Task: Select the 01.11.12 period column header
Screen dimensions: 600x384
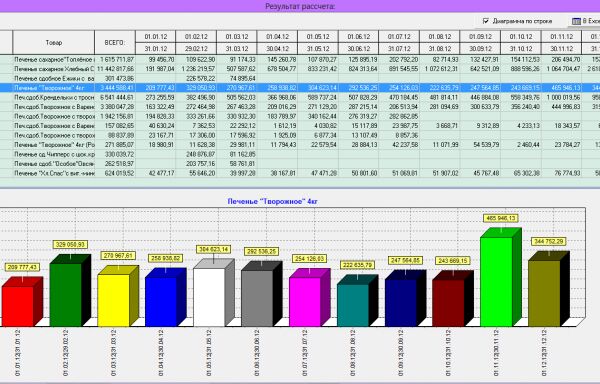Action: coord(561,37)
